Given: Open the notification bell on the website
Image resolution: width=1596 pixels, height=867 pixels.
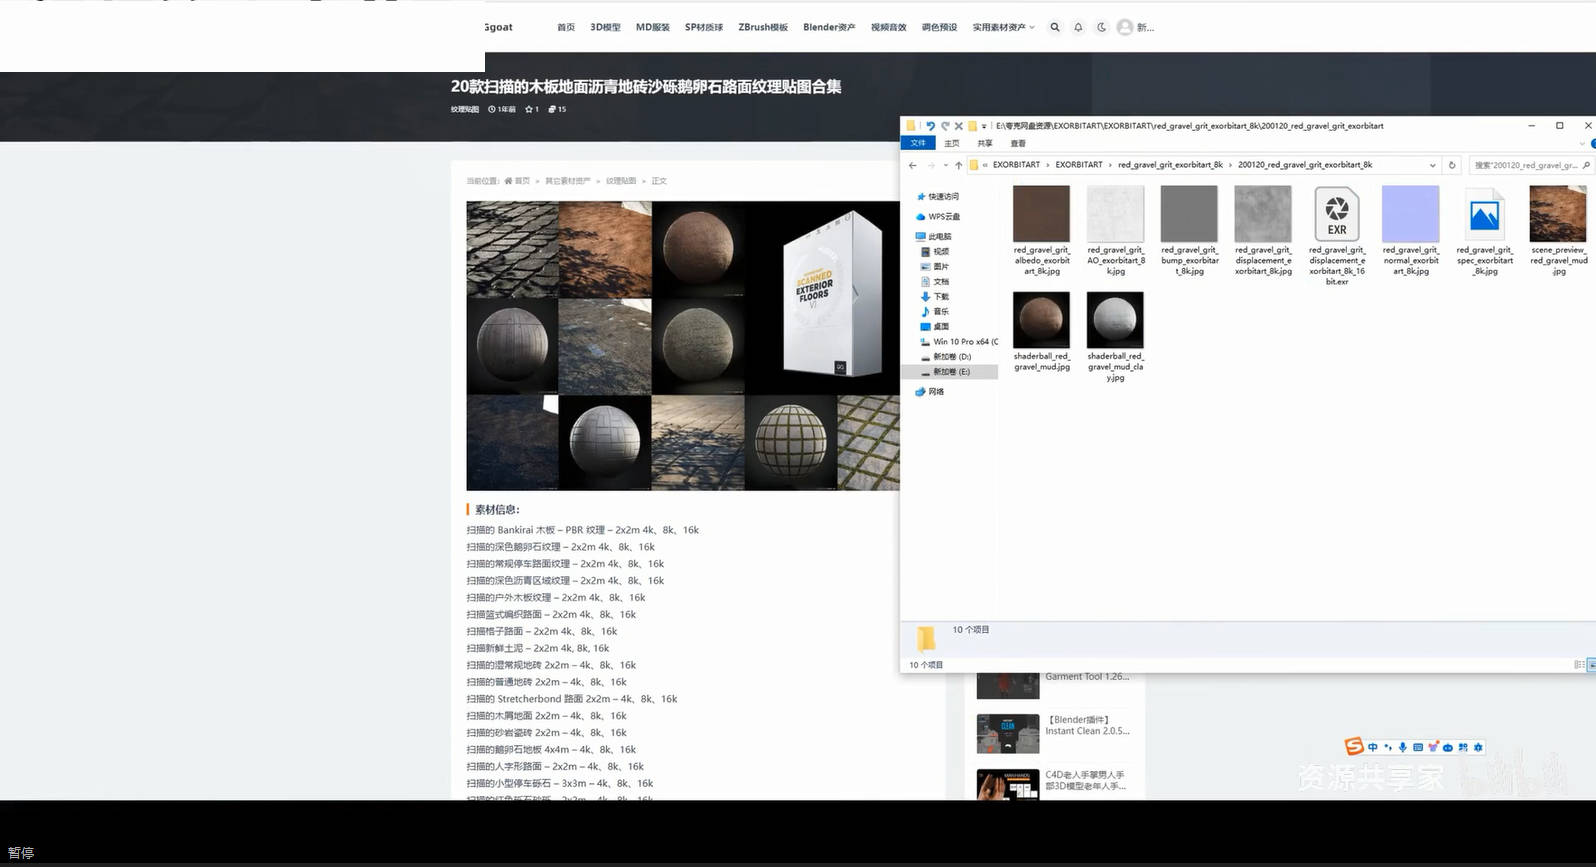Looking at the screenshot, I should pyautogui.click(x=1078, y=28).
